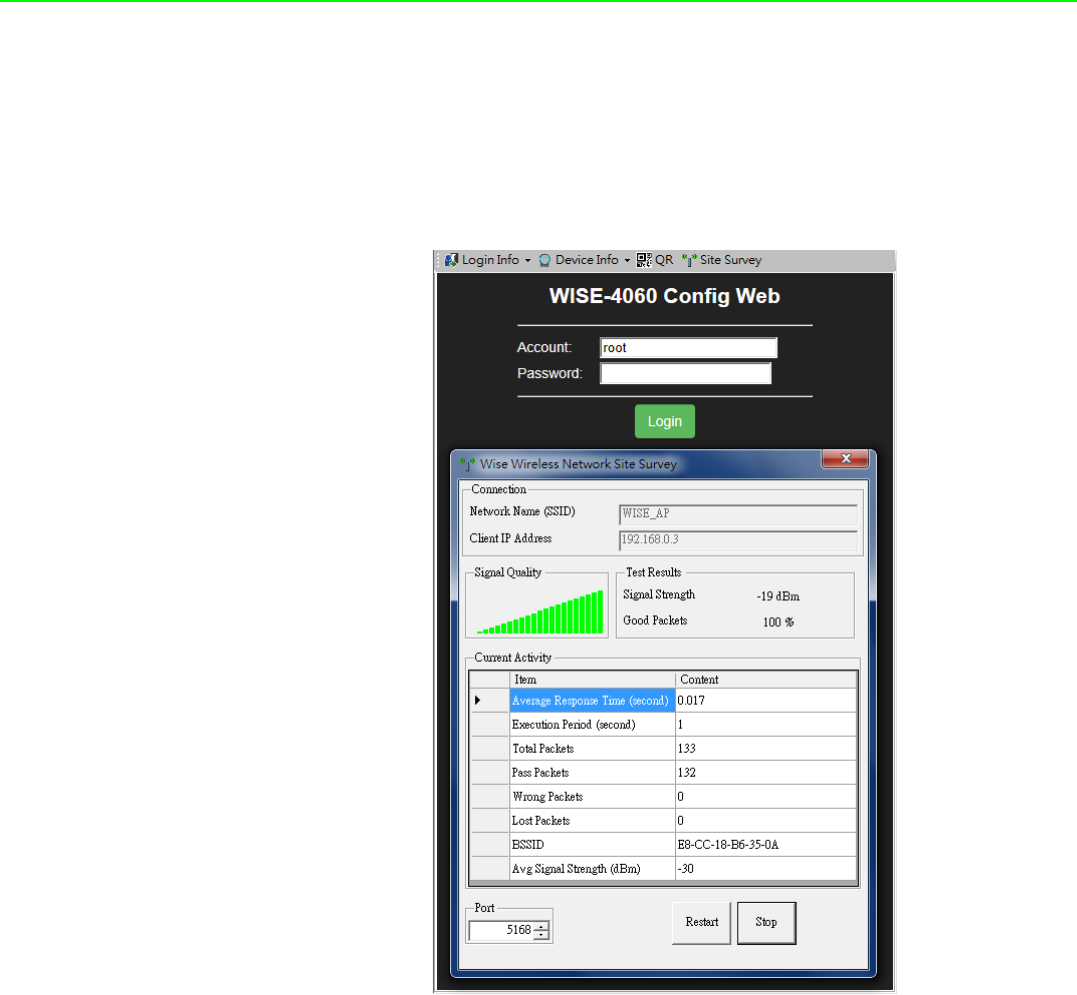Click the Content column header
Viewport: 1077px width, 995px height.
[766, 680]
